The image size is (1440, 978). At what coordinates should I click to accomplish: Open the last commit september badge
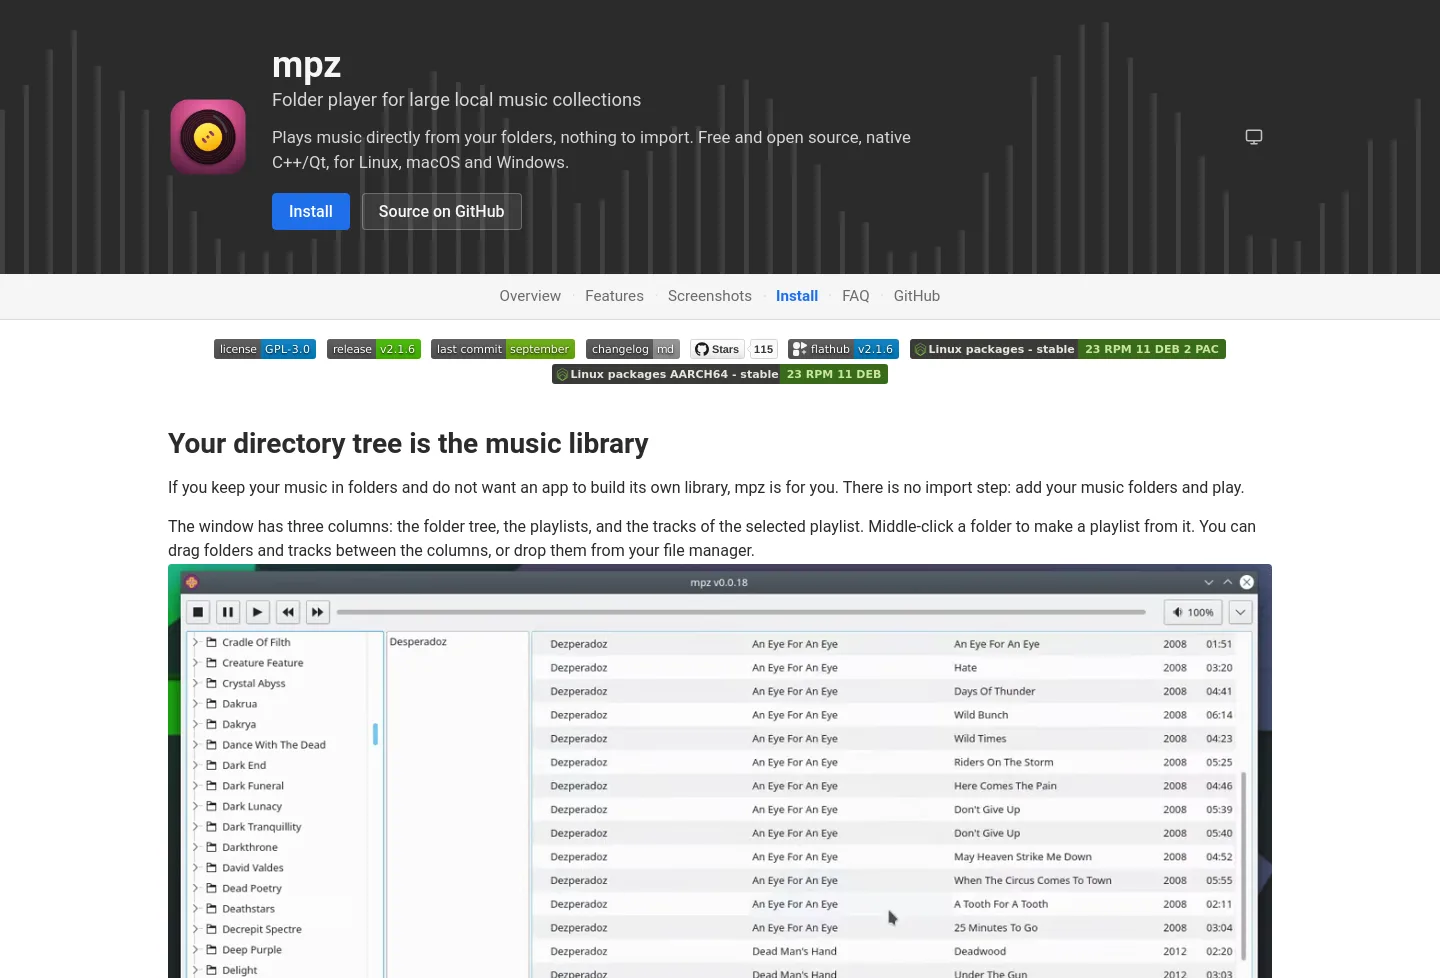pyautogui.click(x=503, y=349)
